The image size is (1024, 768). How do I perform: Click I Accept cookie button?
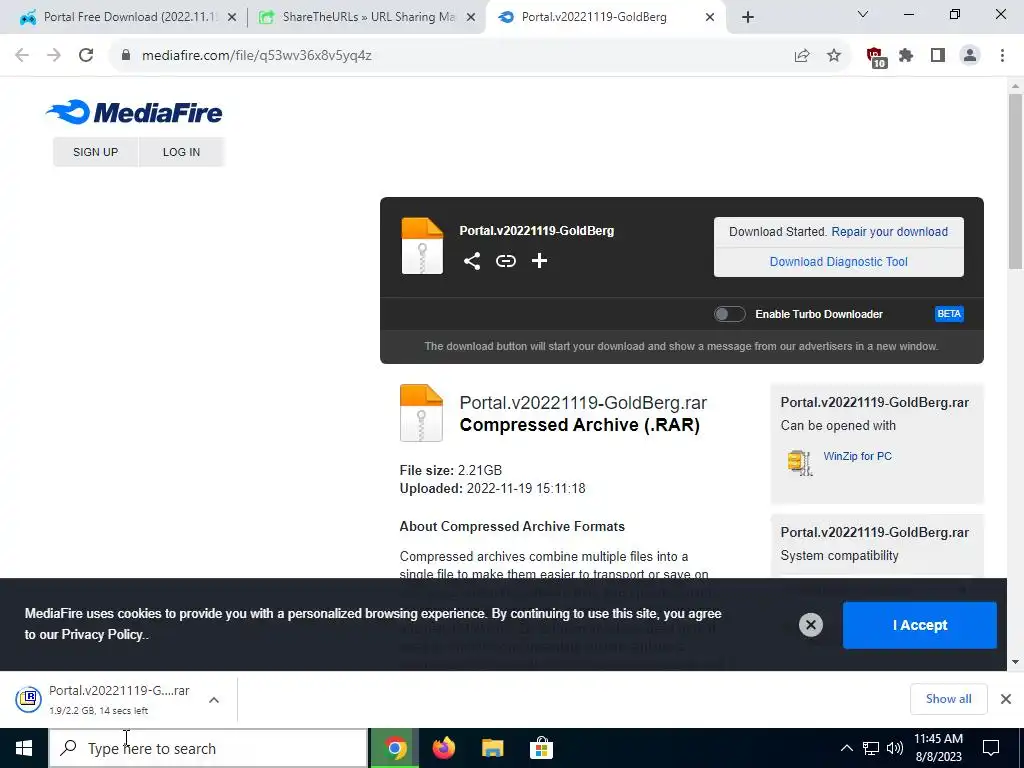coord(920,625)
